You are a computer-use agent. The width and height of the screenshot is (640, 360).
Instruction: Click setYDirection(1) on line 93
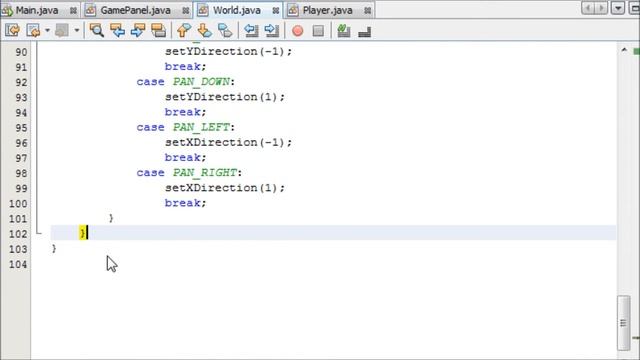[x=224, y=97]
